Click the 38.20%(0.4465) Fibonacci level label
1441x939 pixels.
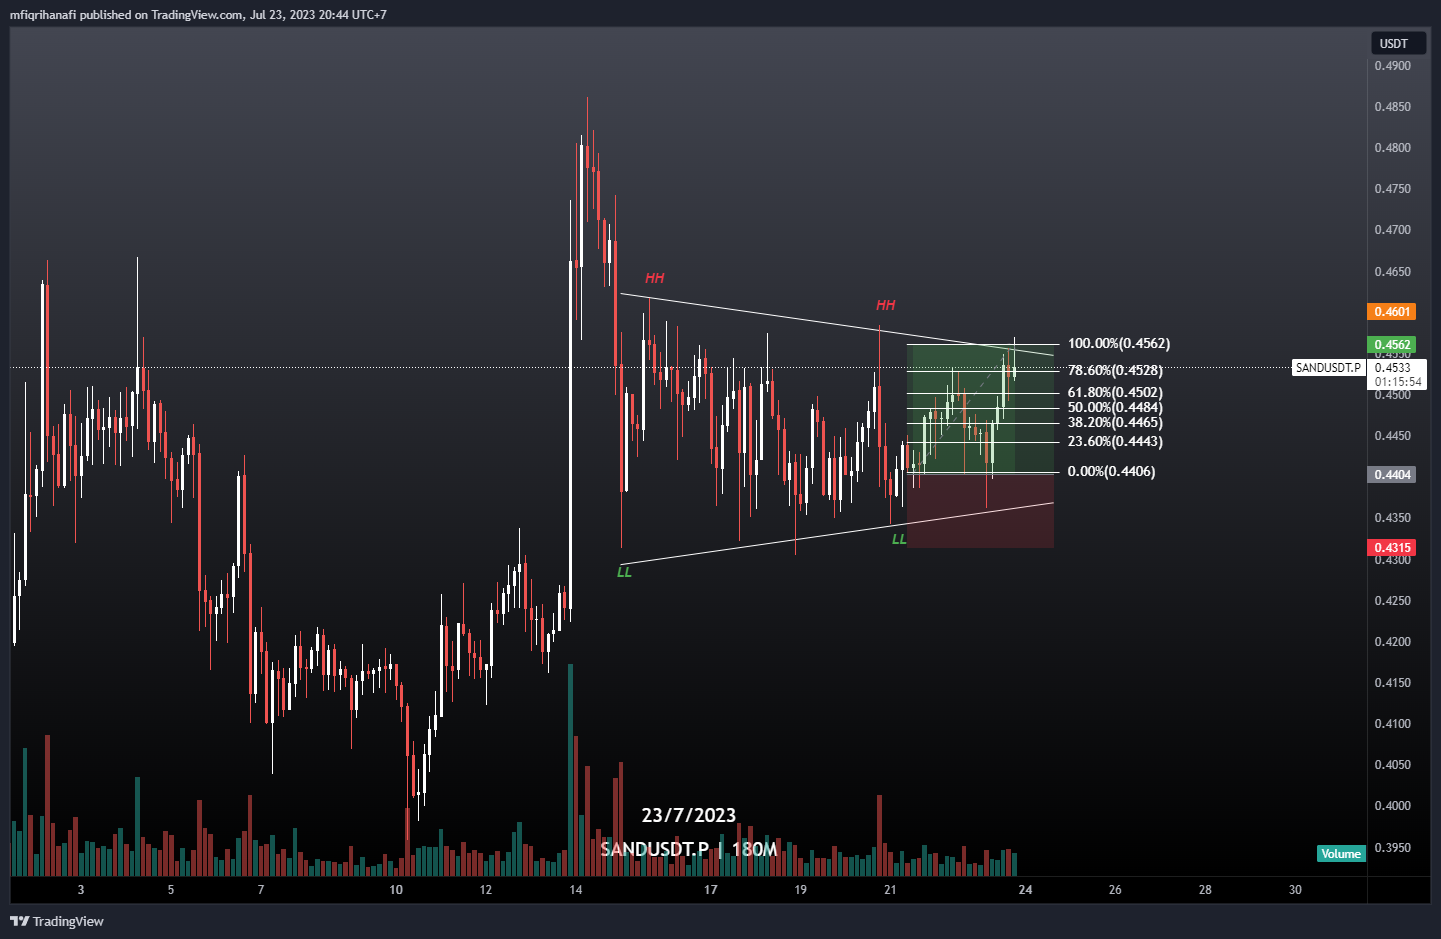click(1115, 422)
